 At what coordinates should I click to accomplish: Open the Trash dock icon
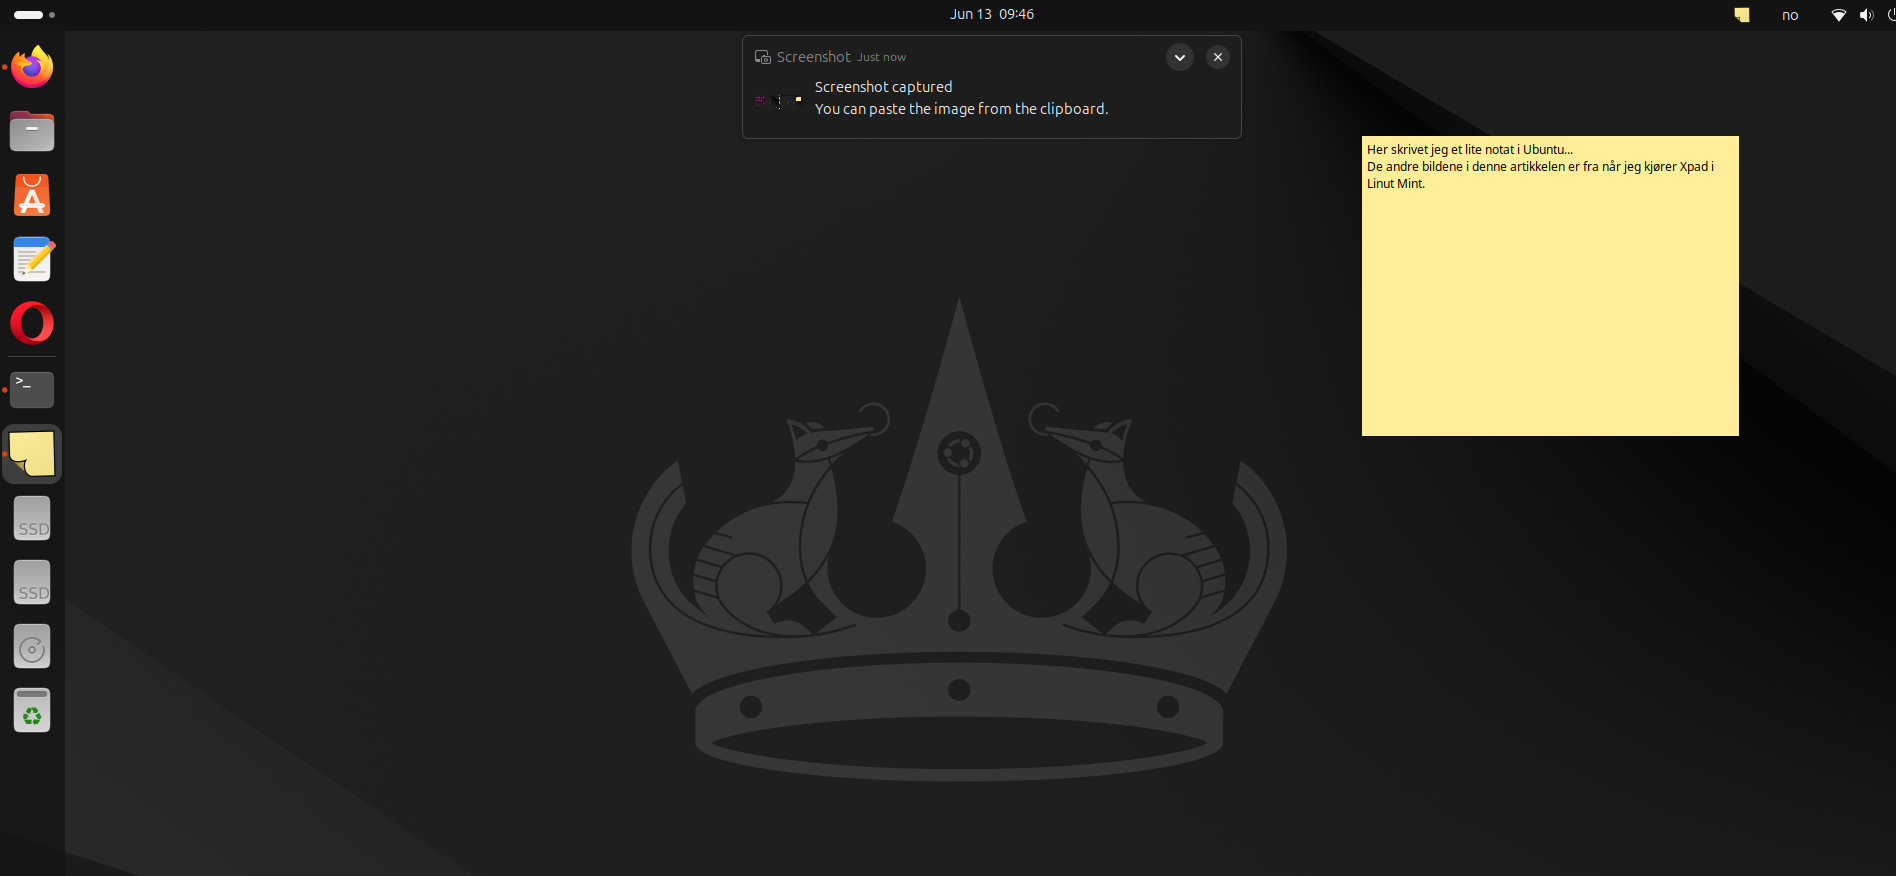point(32,710)
